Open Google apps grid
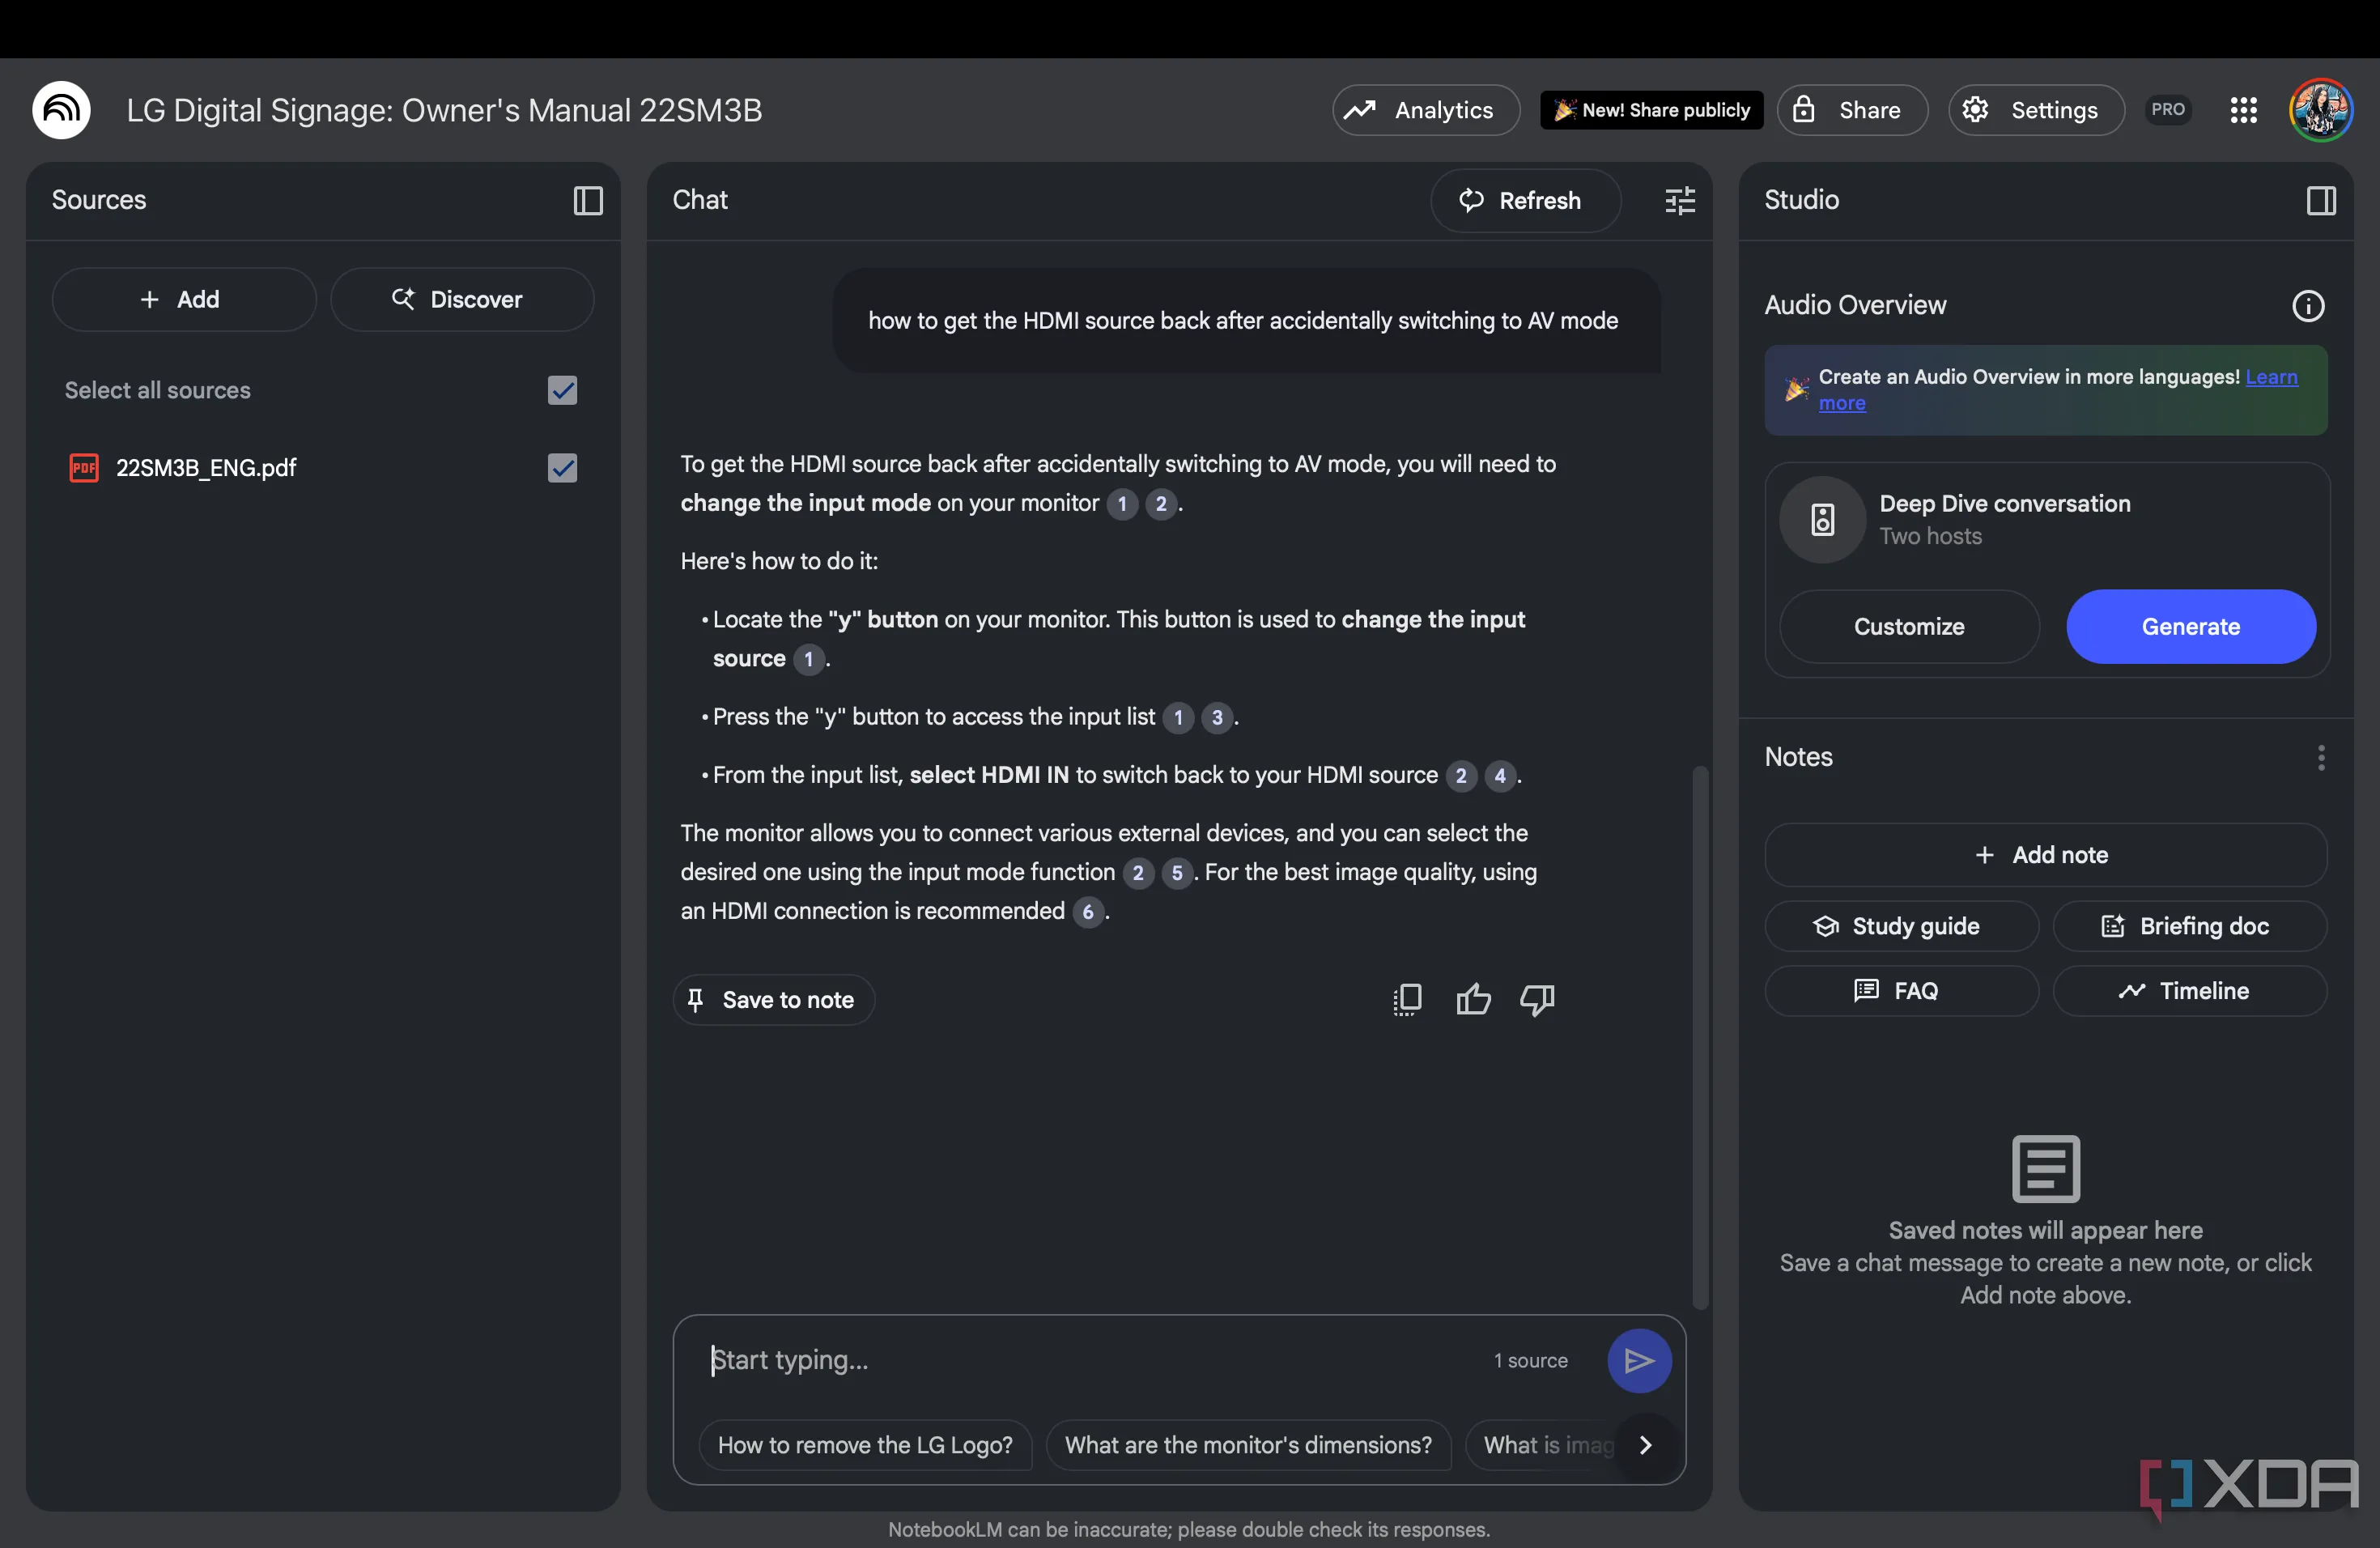 (2243, 110)
